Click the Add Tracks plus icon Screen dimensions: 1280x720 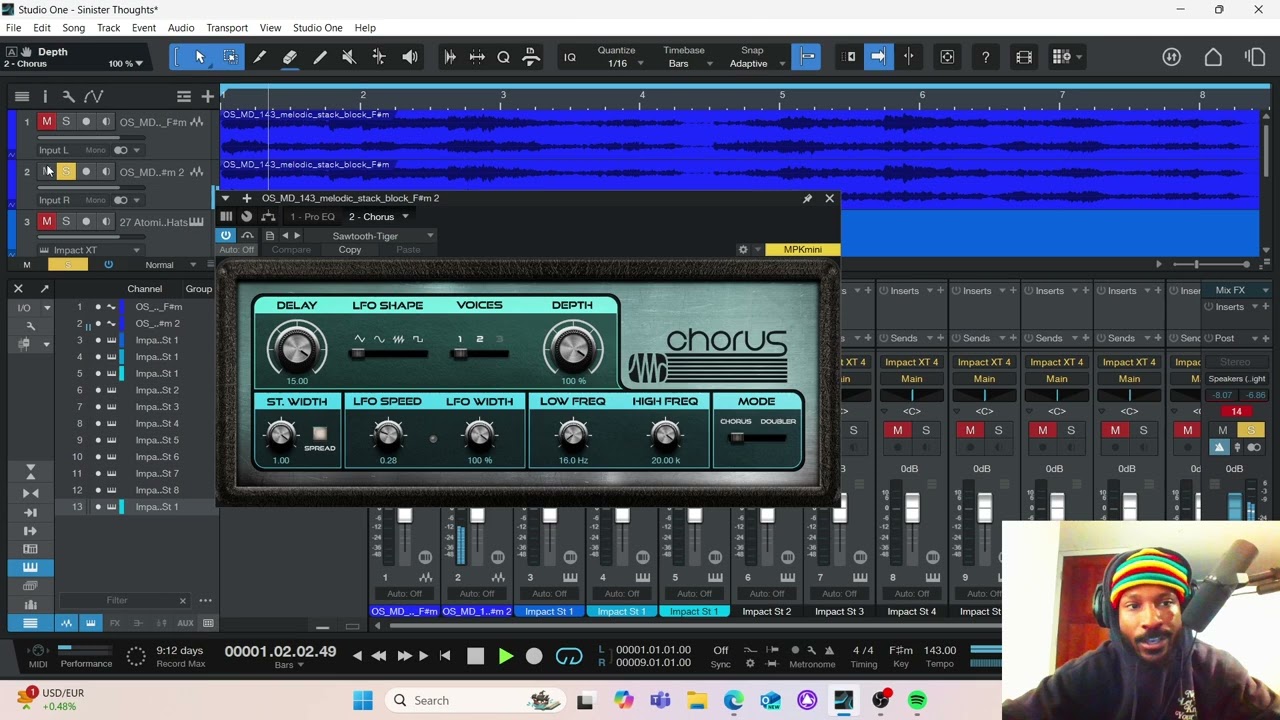(208, 96)
